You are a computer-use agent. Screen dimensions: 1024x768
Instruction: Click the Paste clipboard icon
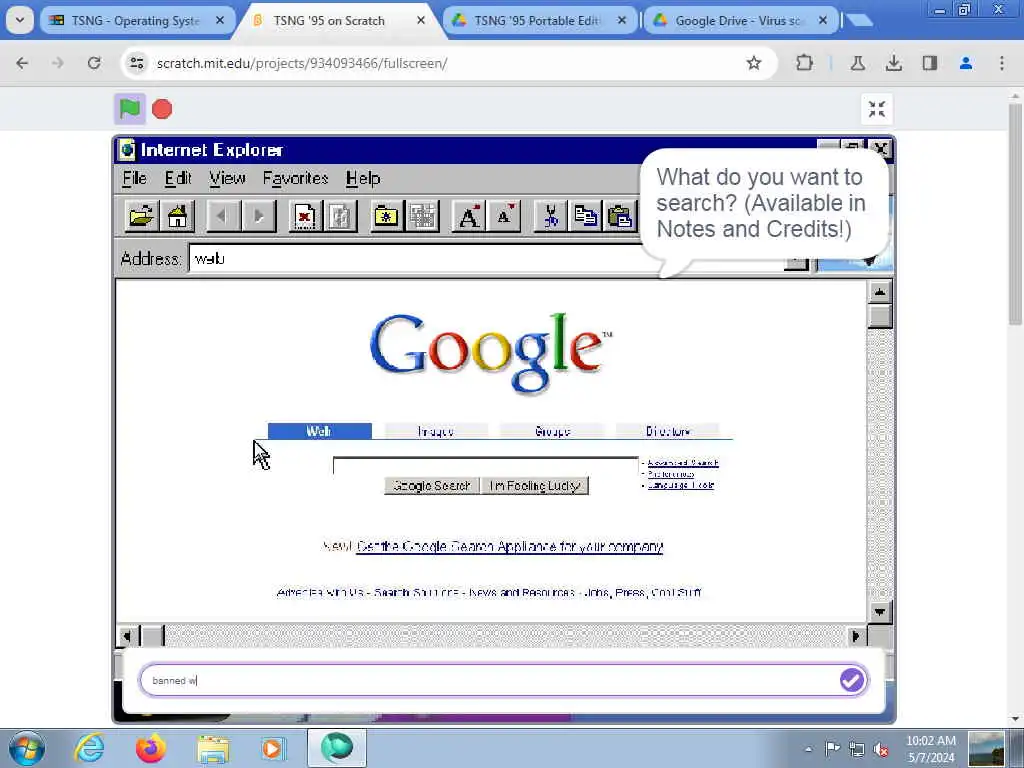(x=620, y=216)
